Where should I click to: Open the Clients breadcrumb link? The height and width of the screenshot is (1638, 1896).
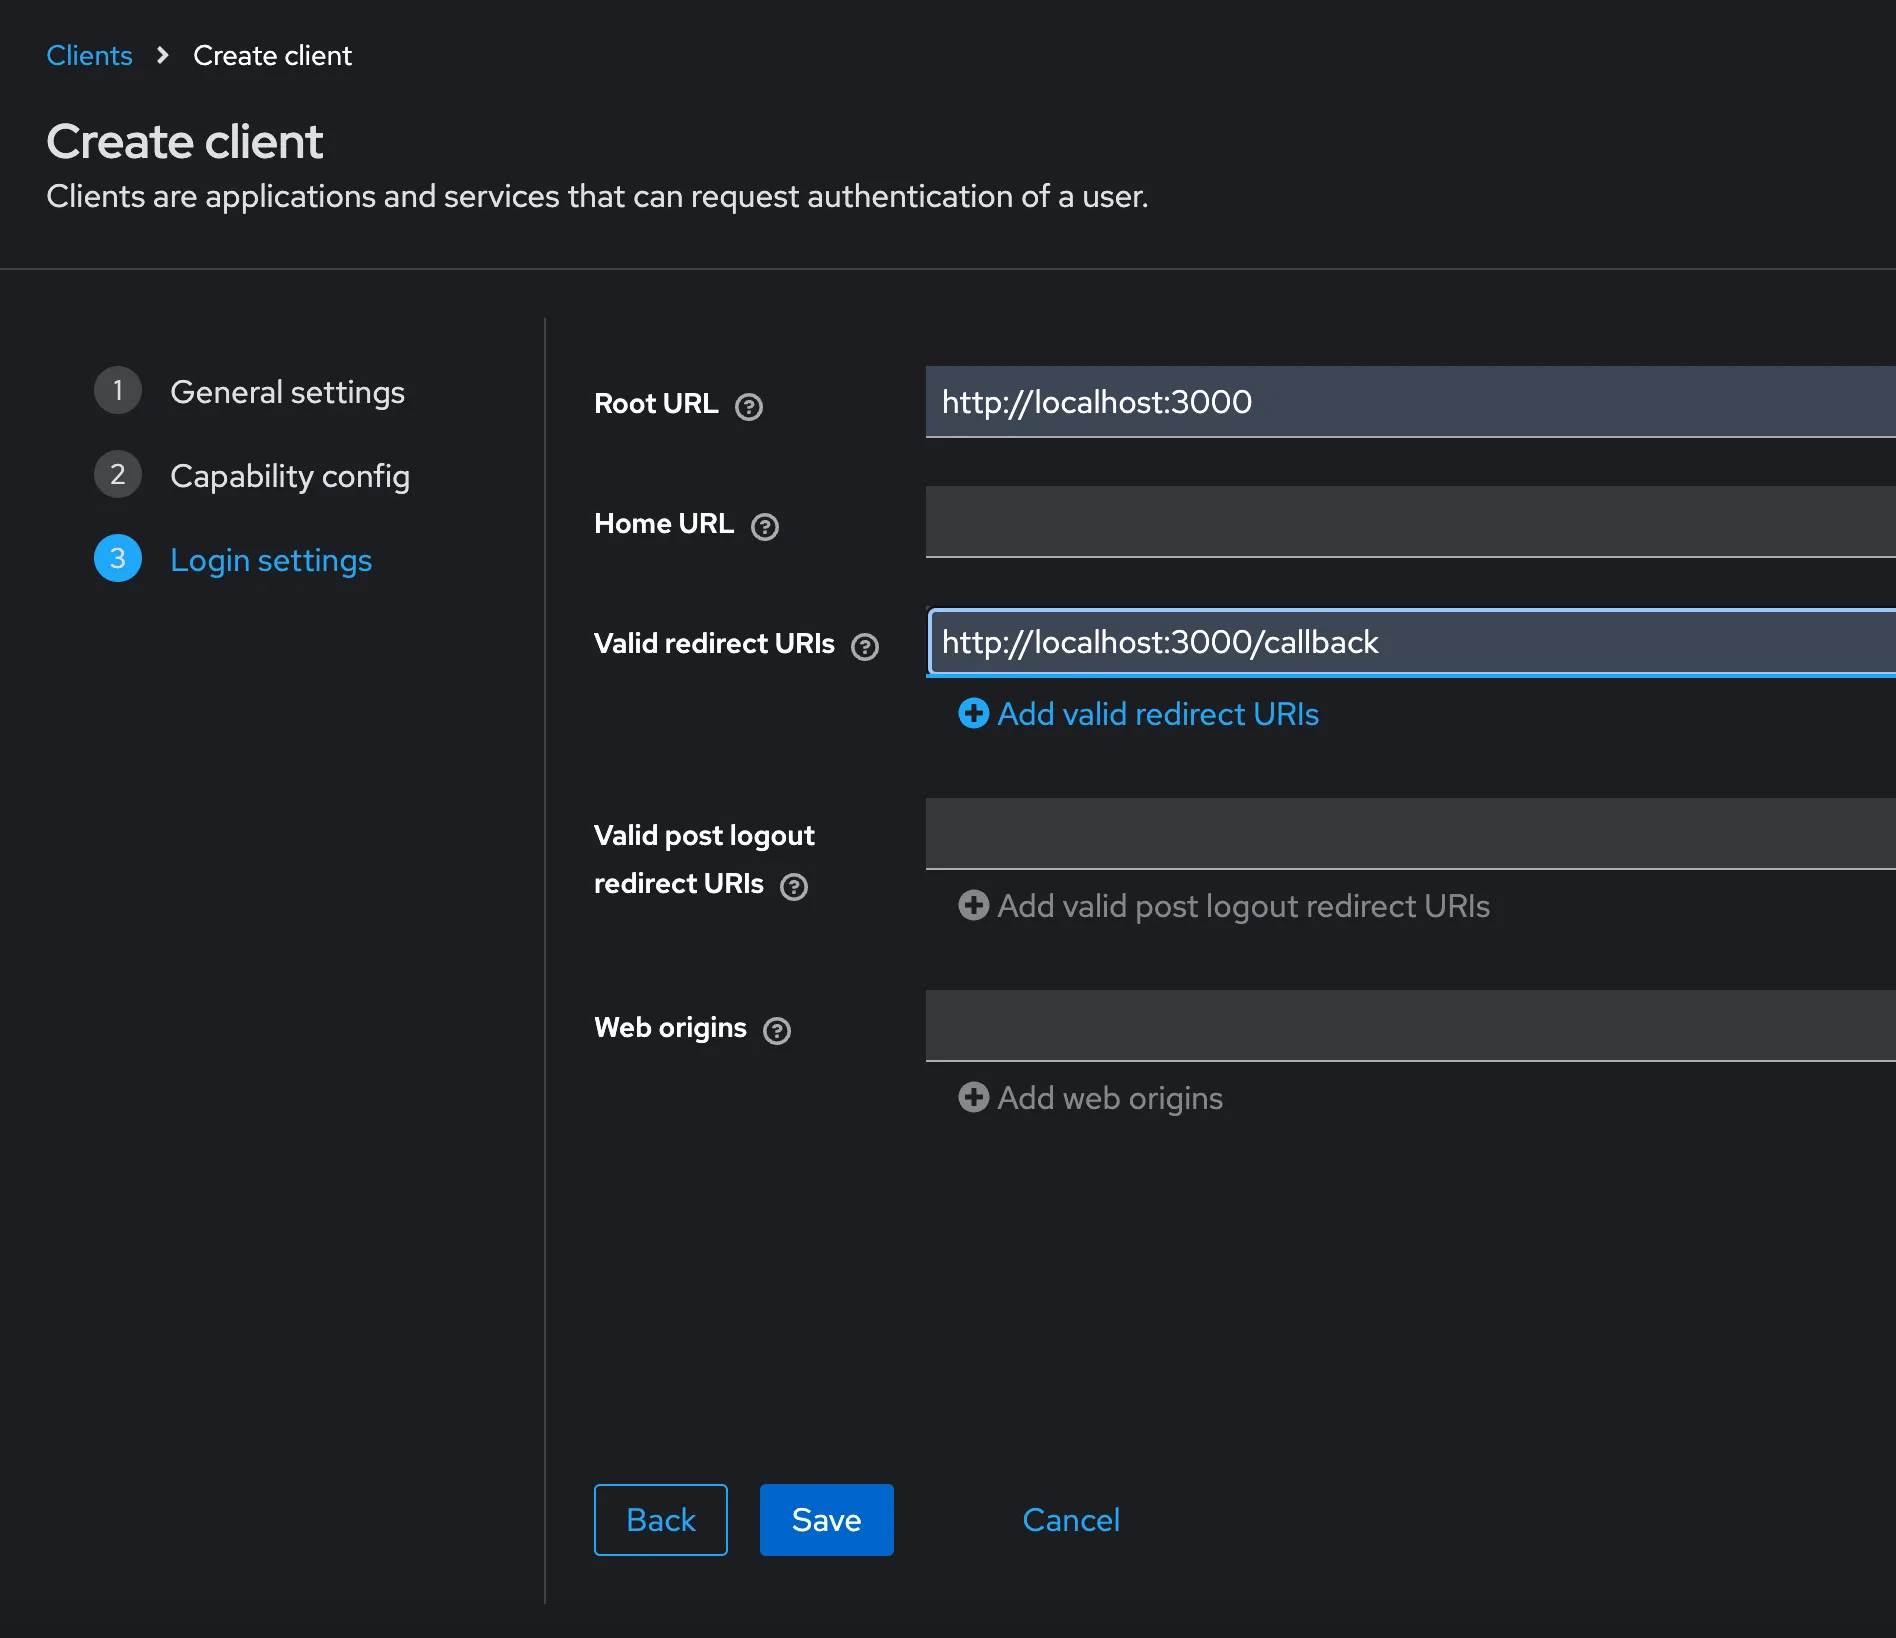click(x=89, y=55)
